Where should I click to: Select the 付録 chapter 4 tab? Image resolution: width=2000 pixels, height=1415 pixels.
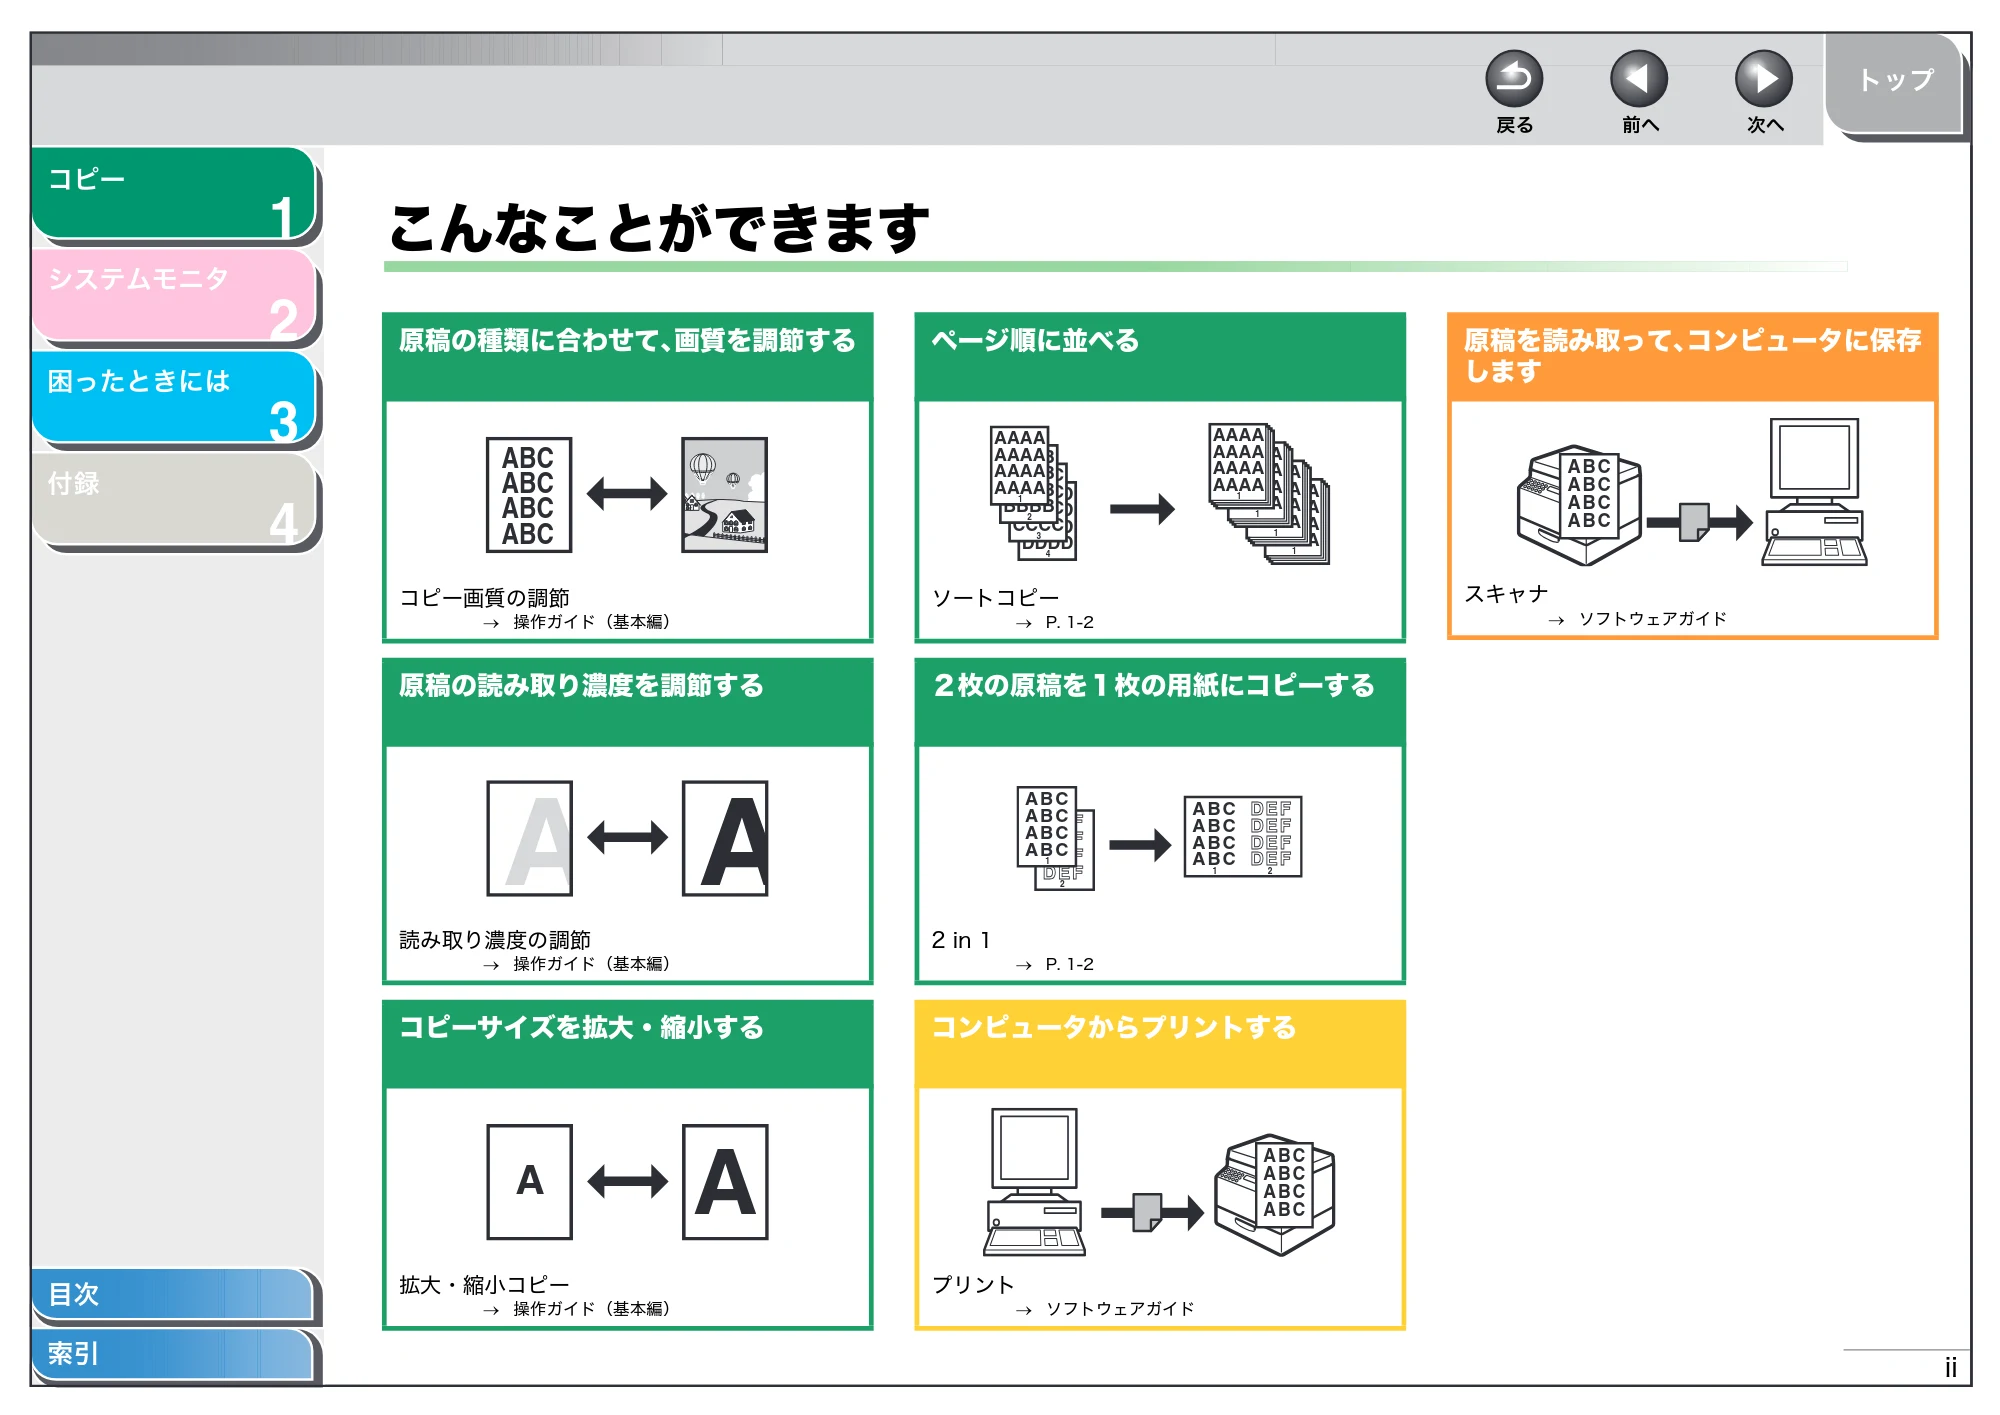point(174,499)
